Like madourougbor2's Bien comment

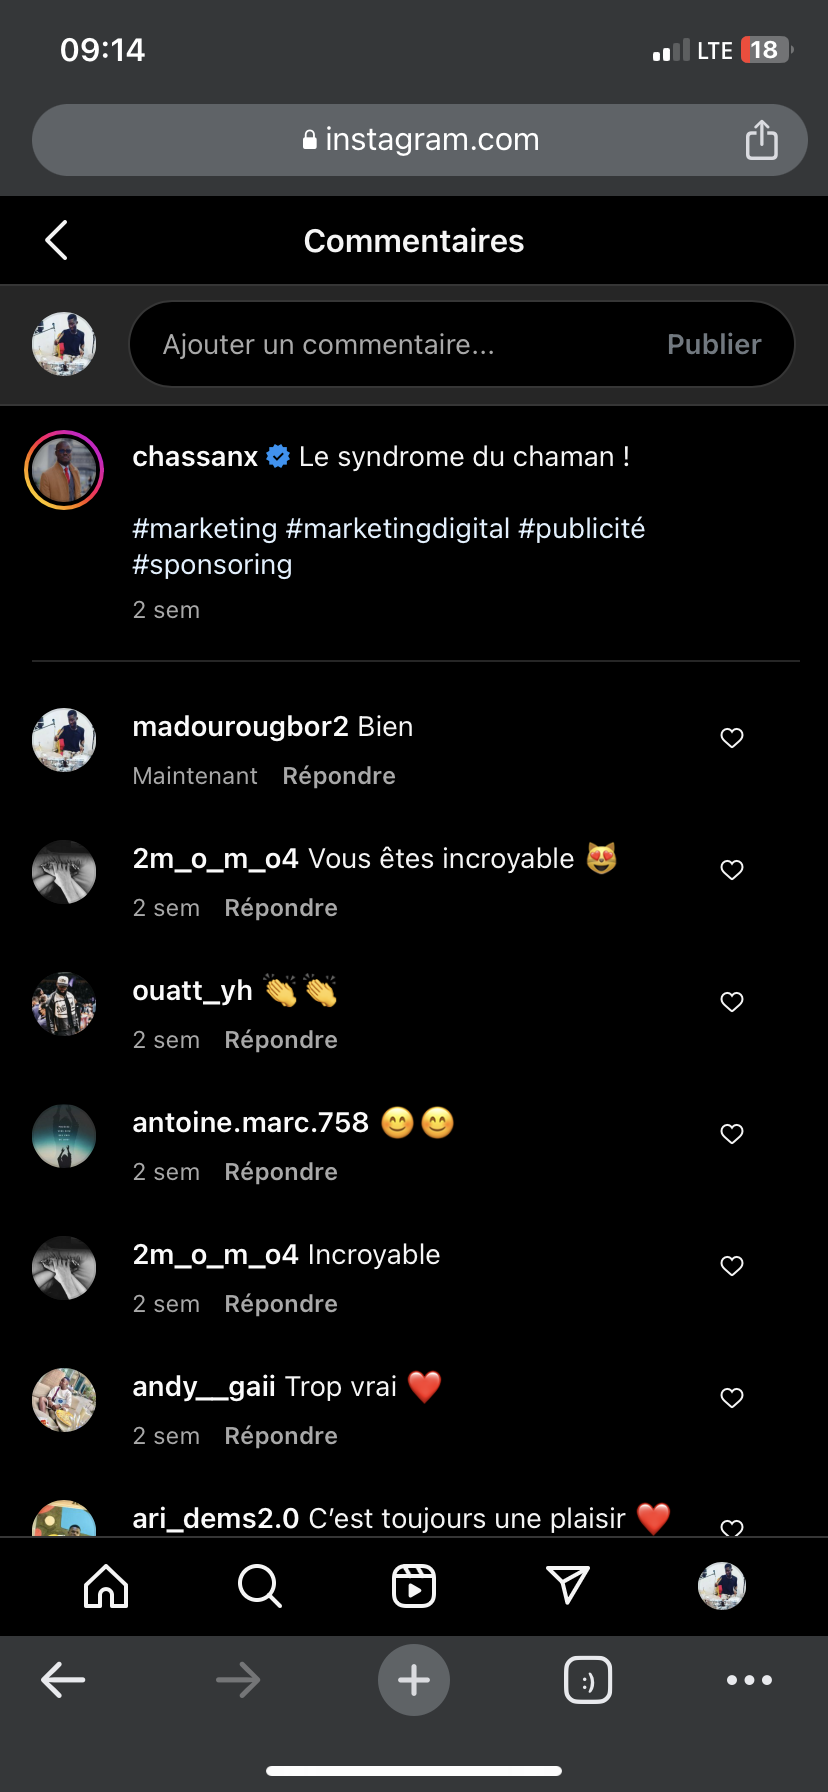click(732, 738)
